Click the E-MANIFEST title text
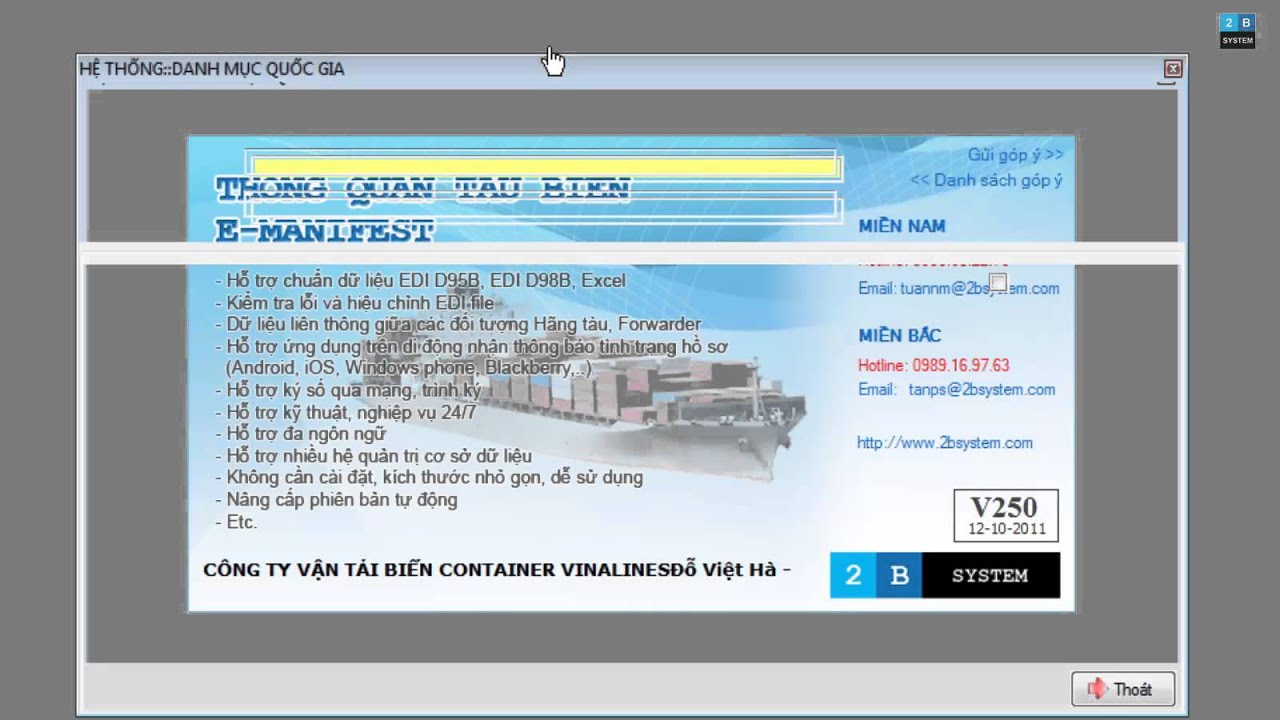The image size is (1280, 720). (324, 231)
